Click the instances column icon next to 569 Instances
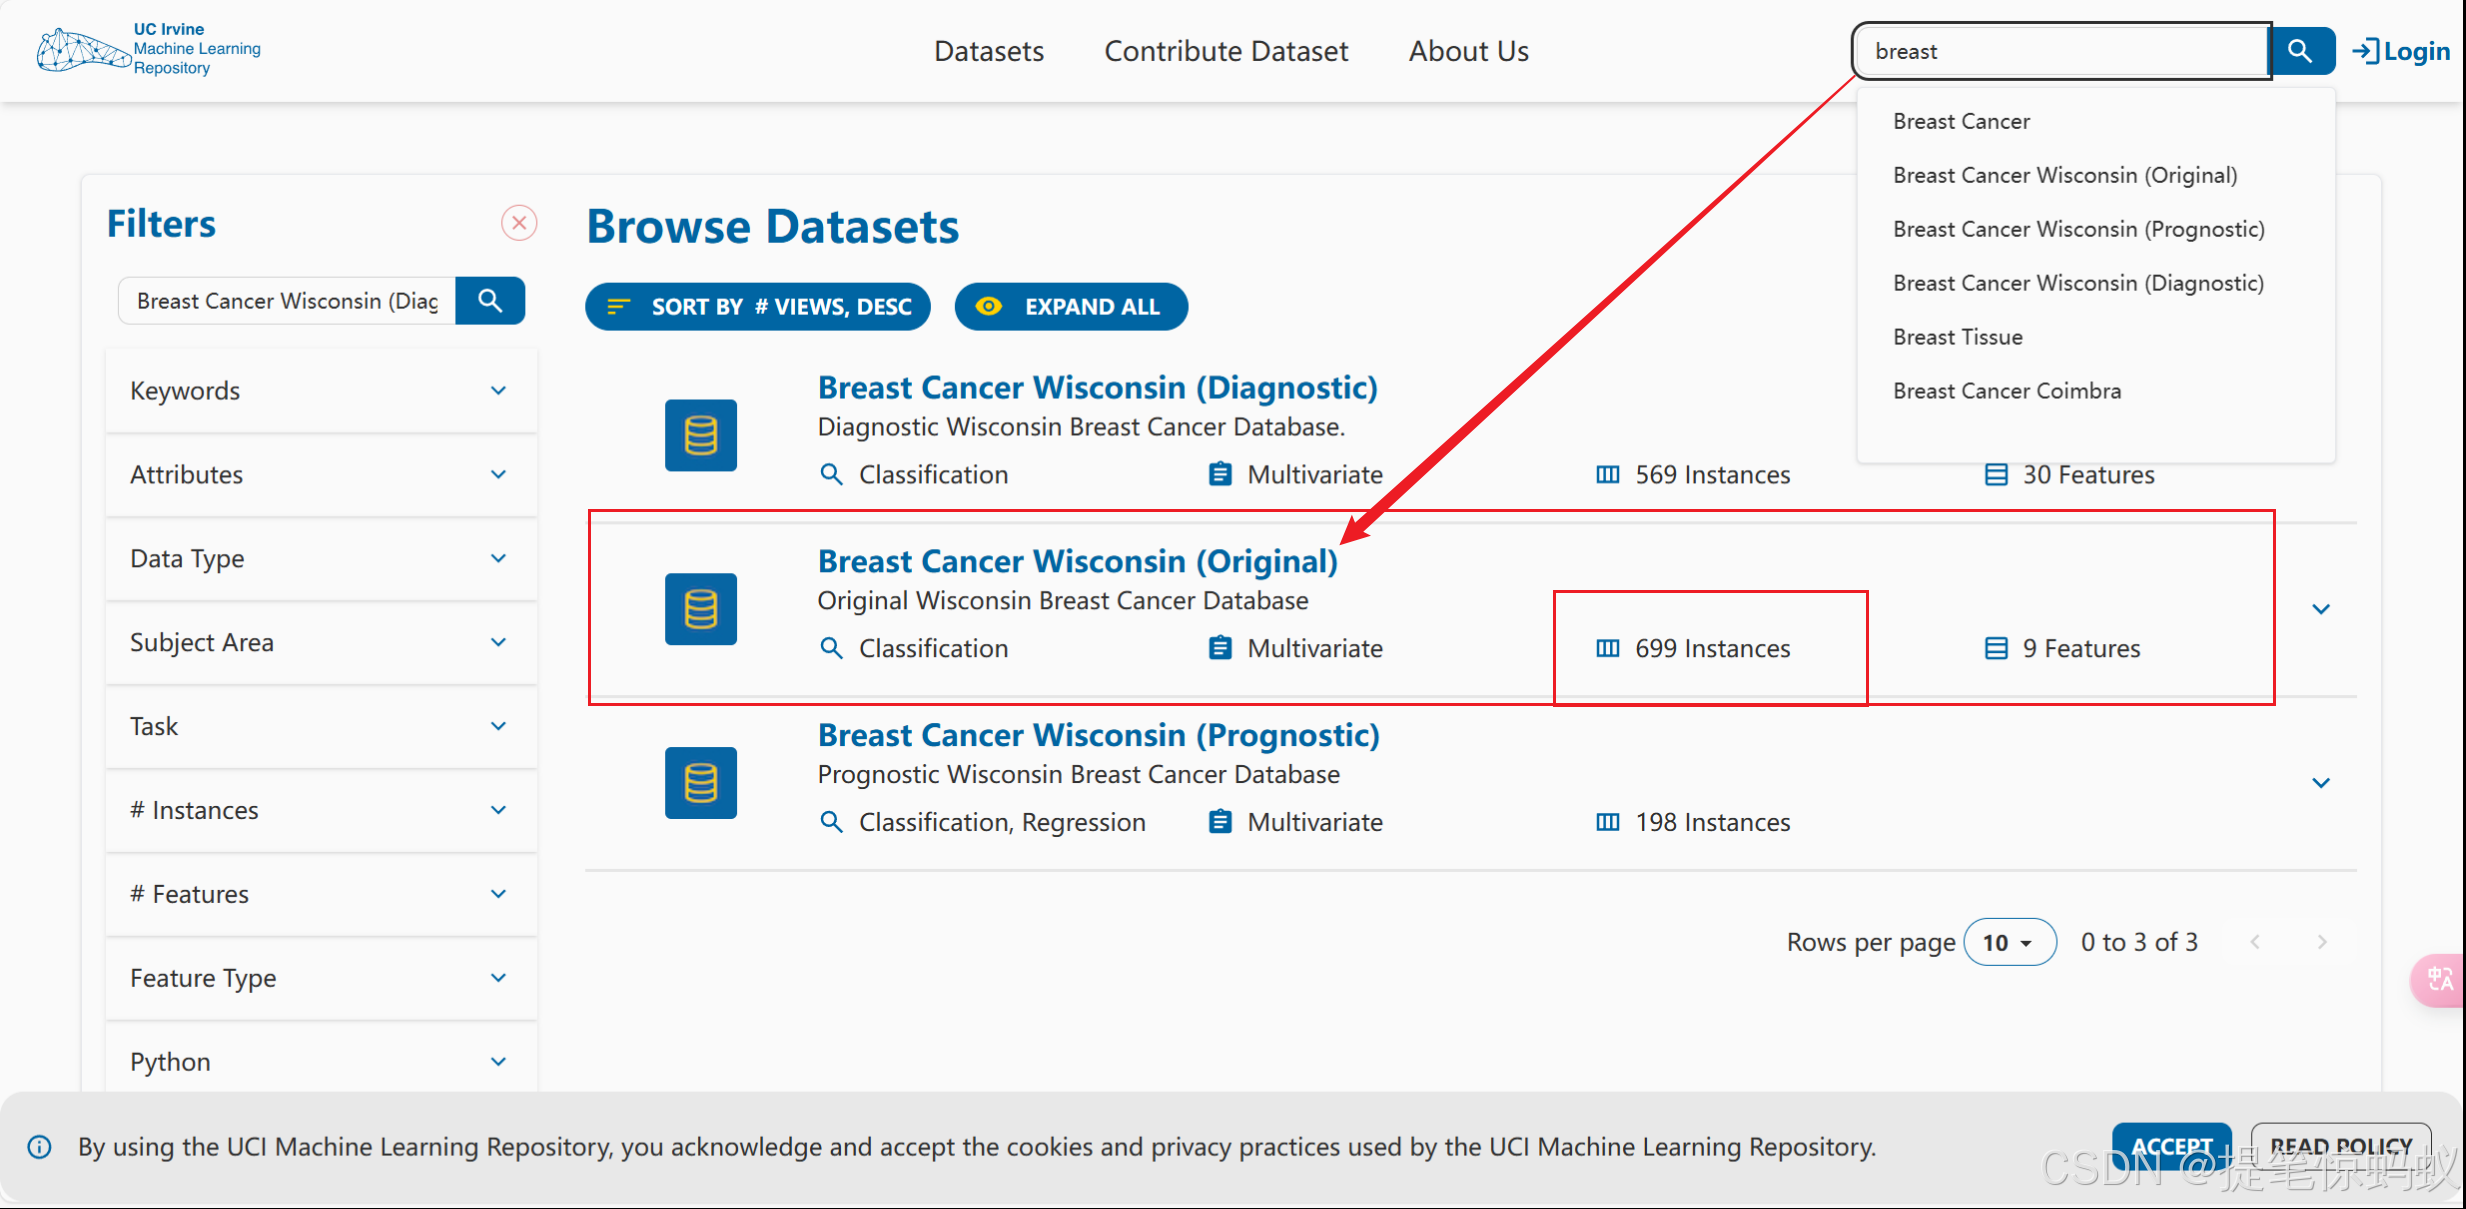Screen dimensions: 2466x1209 click(1608, 474)
